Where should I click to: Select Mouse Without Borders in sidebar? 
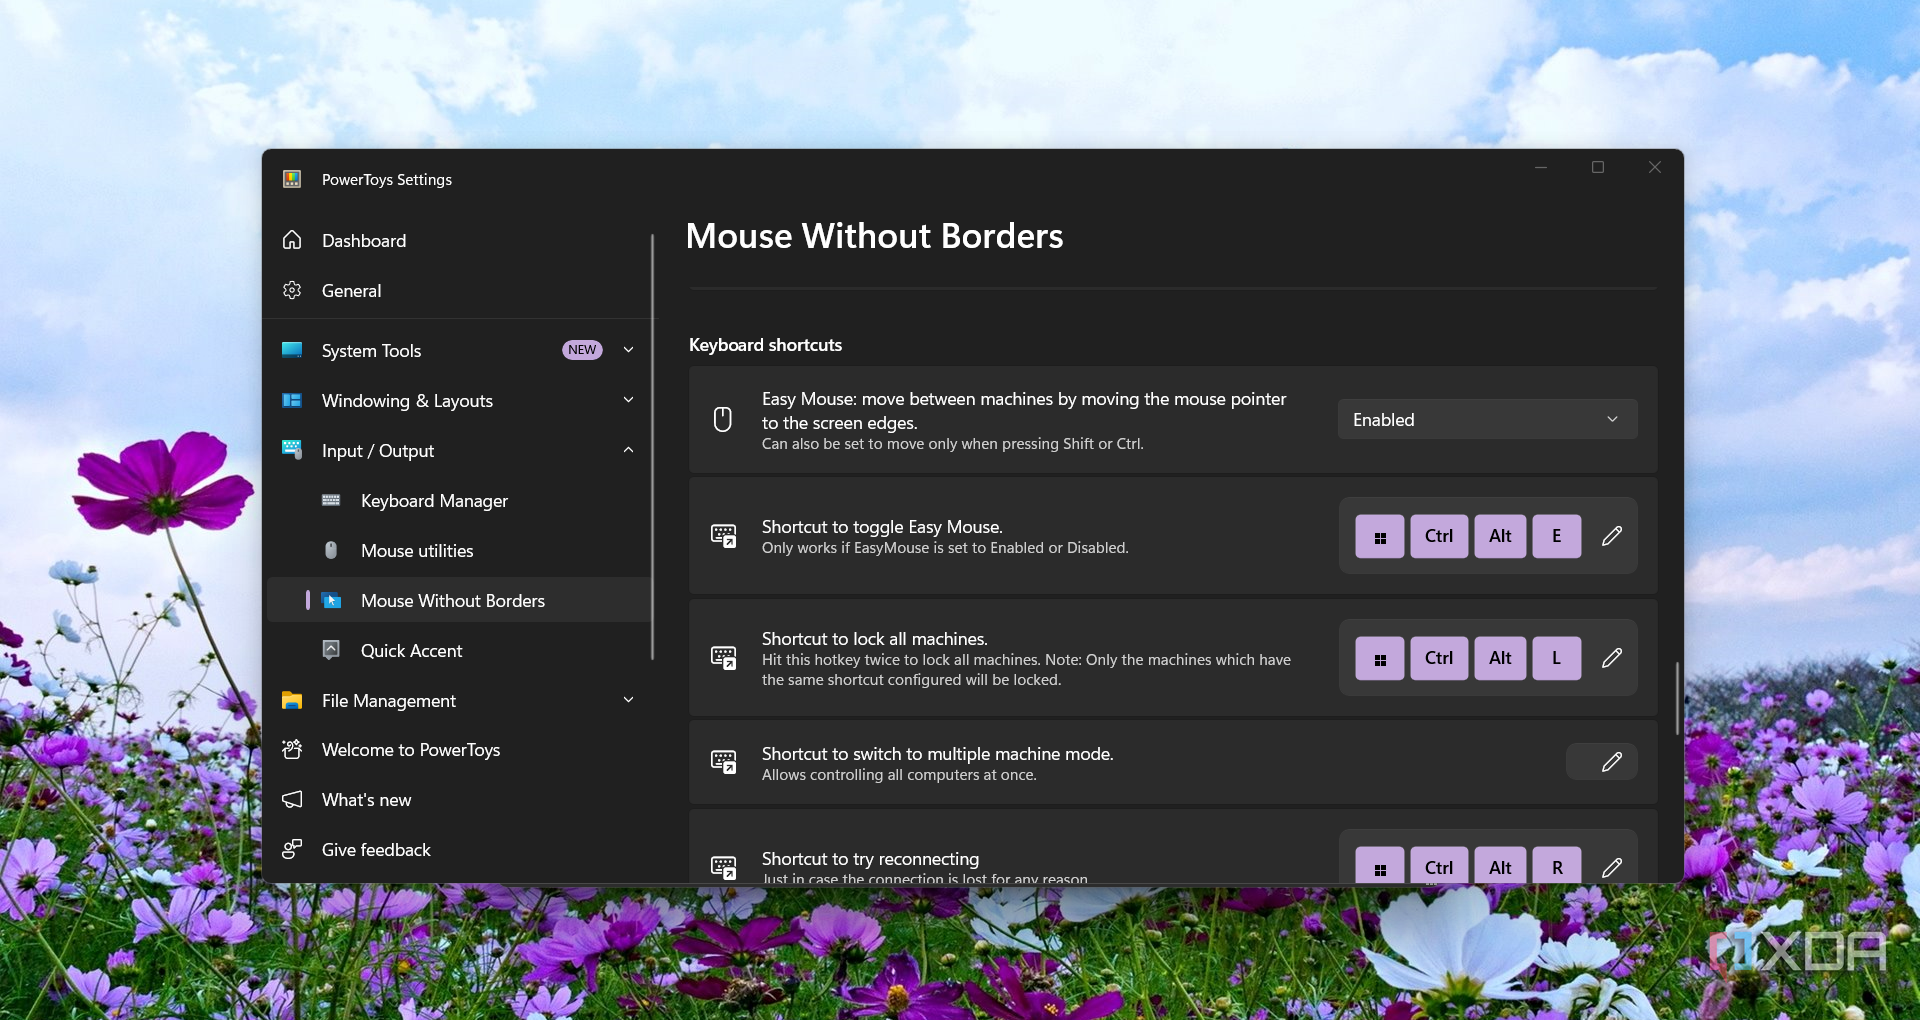tap(459, 600)
